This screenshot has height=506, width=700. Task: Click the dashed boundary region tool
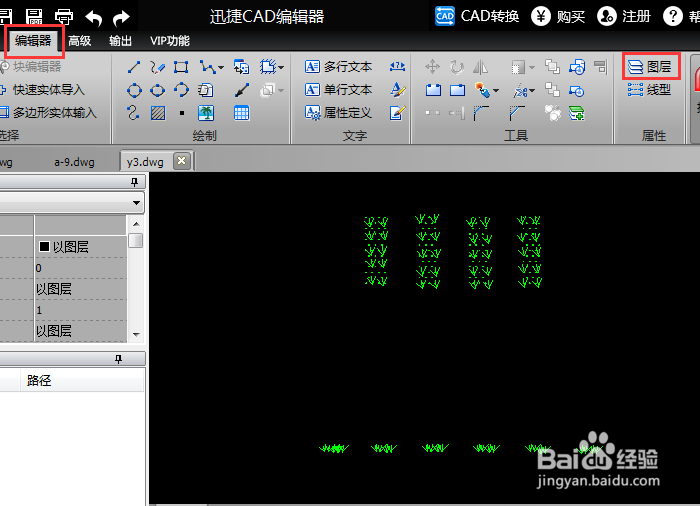[268, 67]
